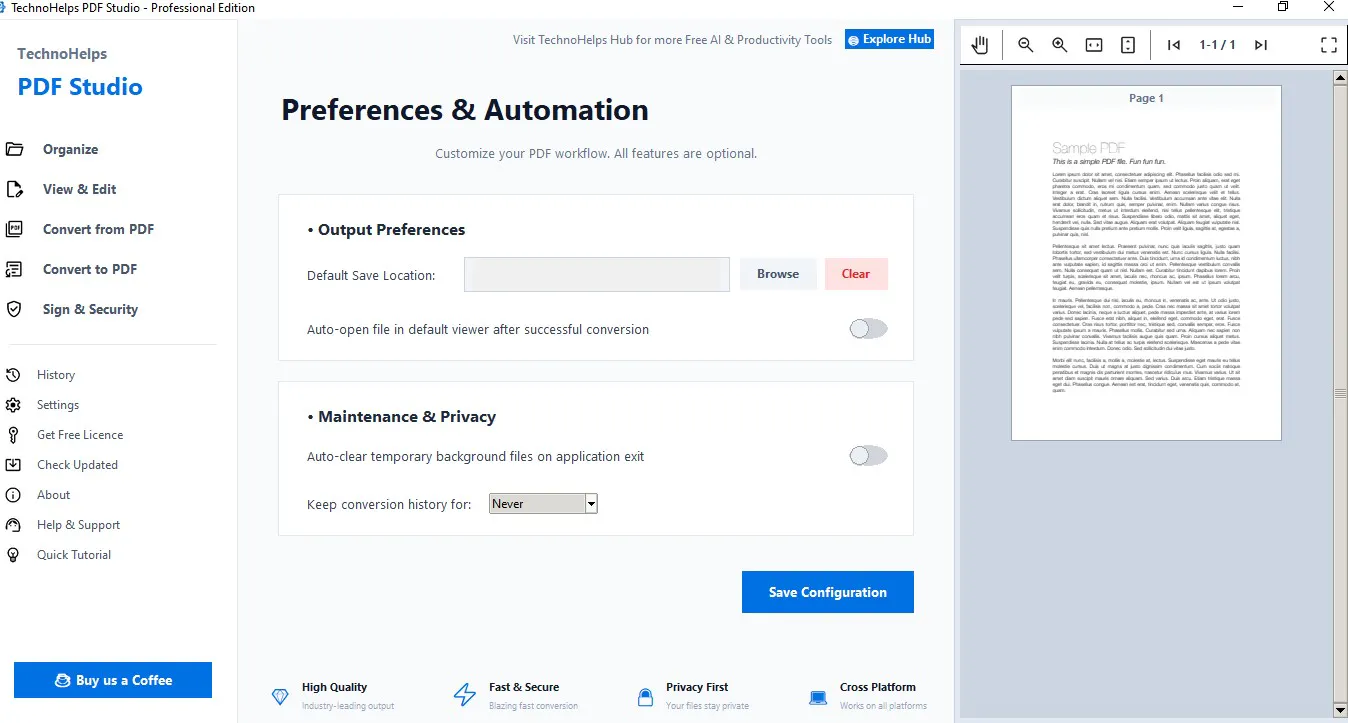The width and height of the screenshot is (1348, 723).
Task: Click the preview scrollbar up arrow
Action: click(1340, 78)
